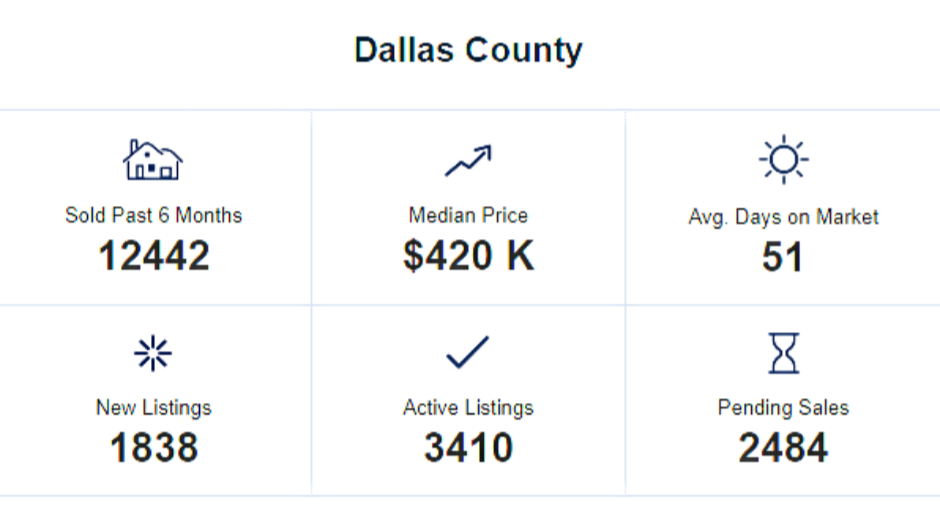This screenshot has width=940, height=528.
Task: Click the Active Listings label
Action: 468,408
